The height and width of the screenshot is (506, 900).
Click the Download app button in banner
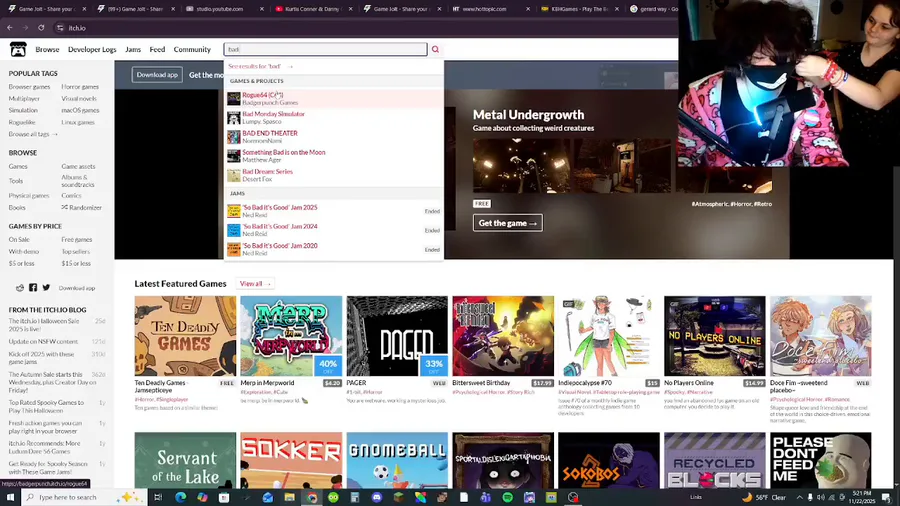coord(157,75)
